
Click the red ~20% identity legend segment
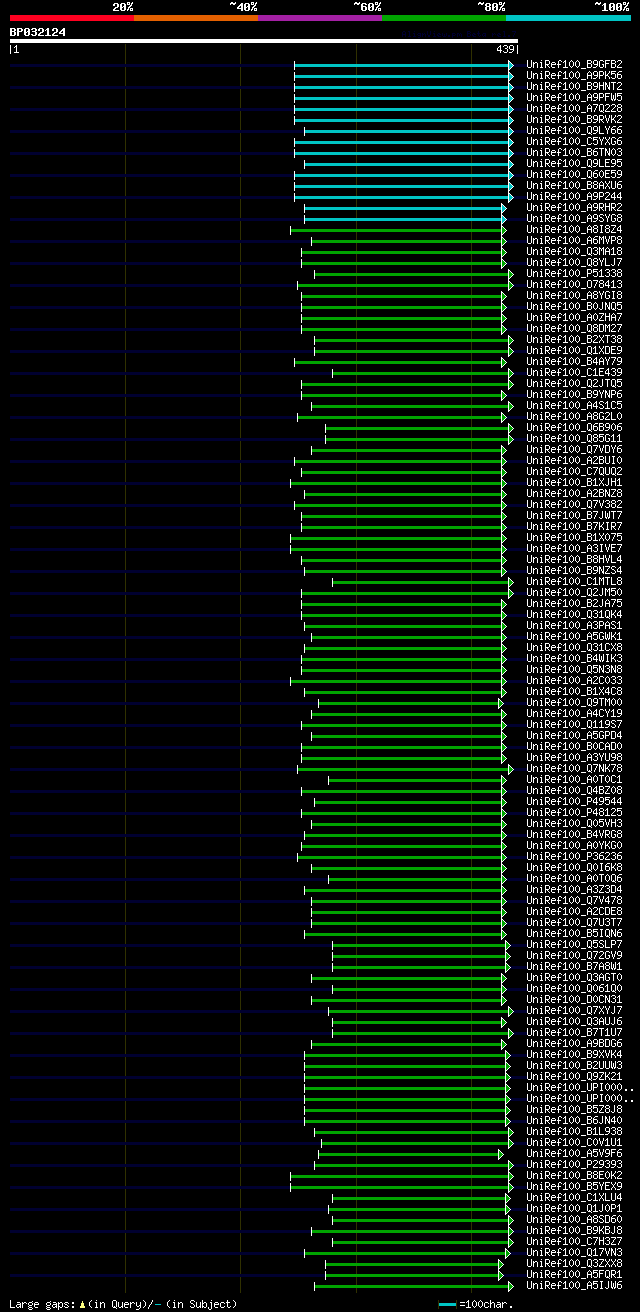coord(71,18)
